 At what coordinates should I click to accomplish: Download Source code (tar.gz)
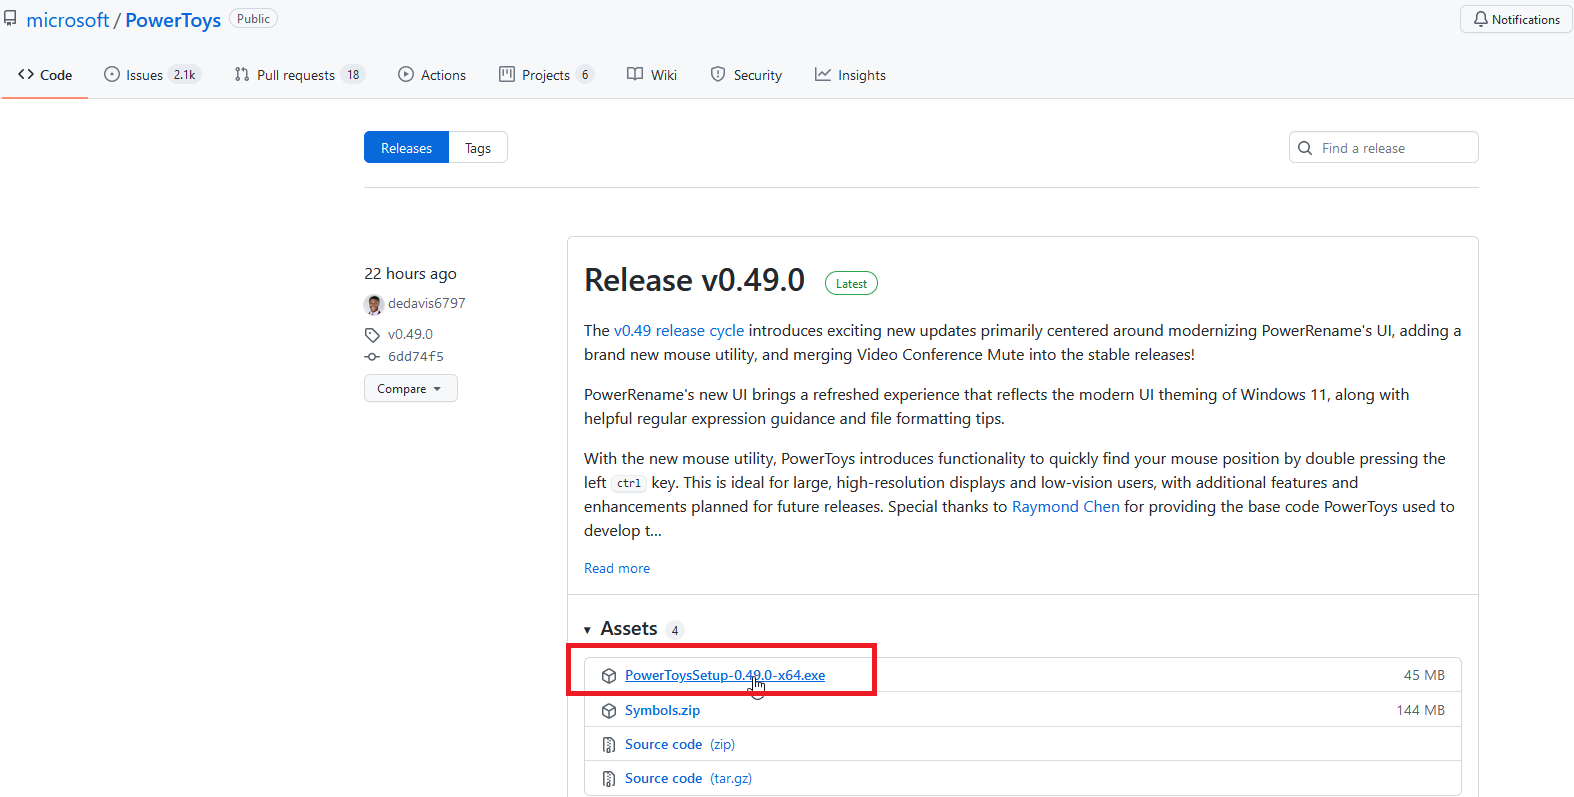pos(688,778)
